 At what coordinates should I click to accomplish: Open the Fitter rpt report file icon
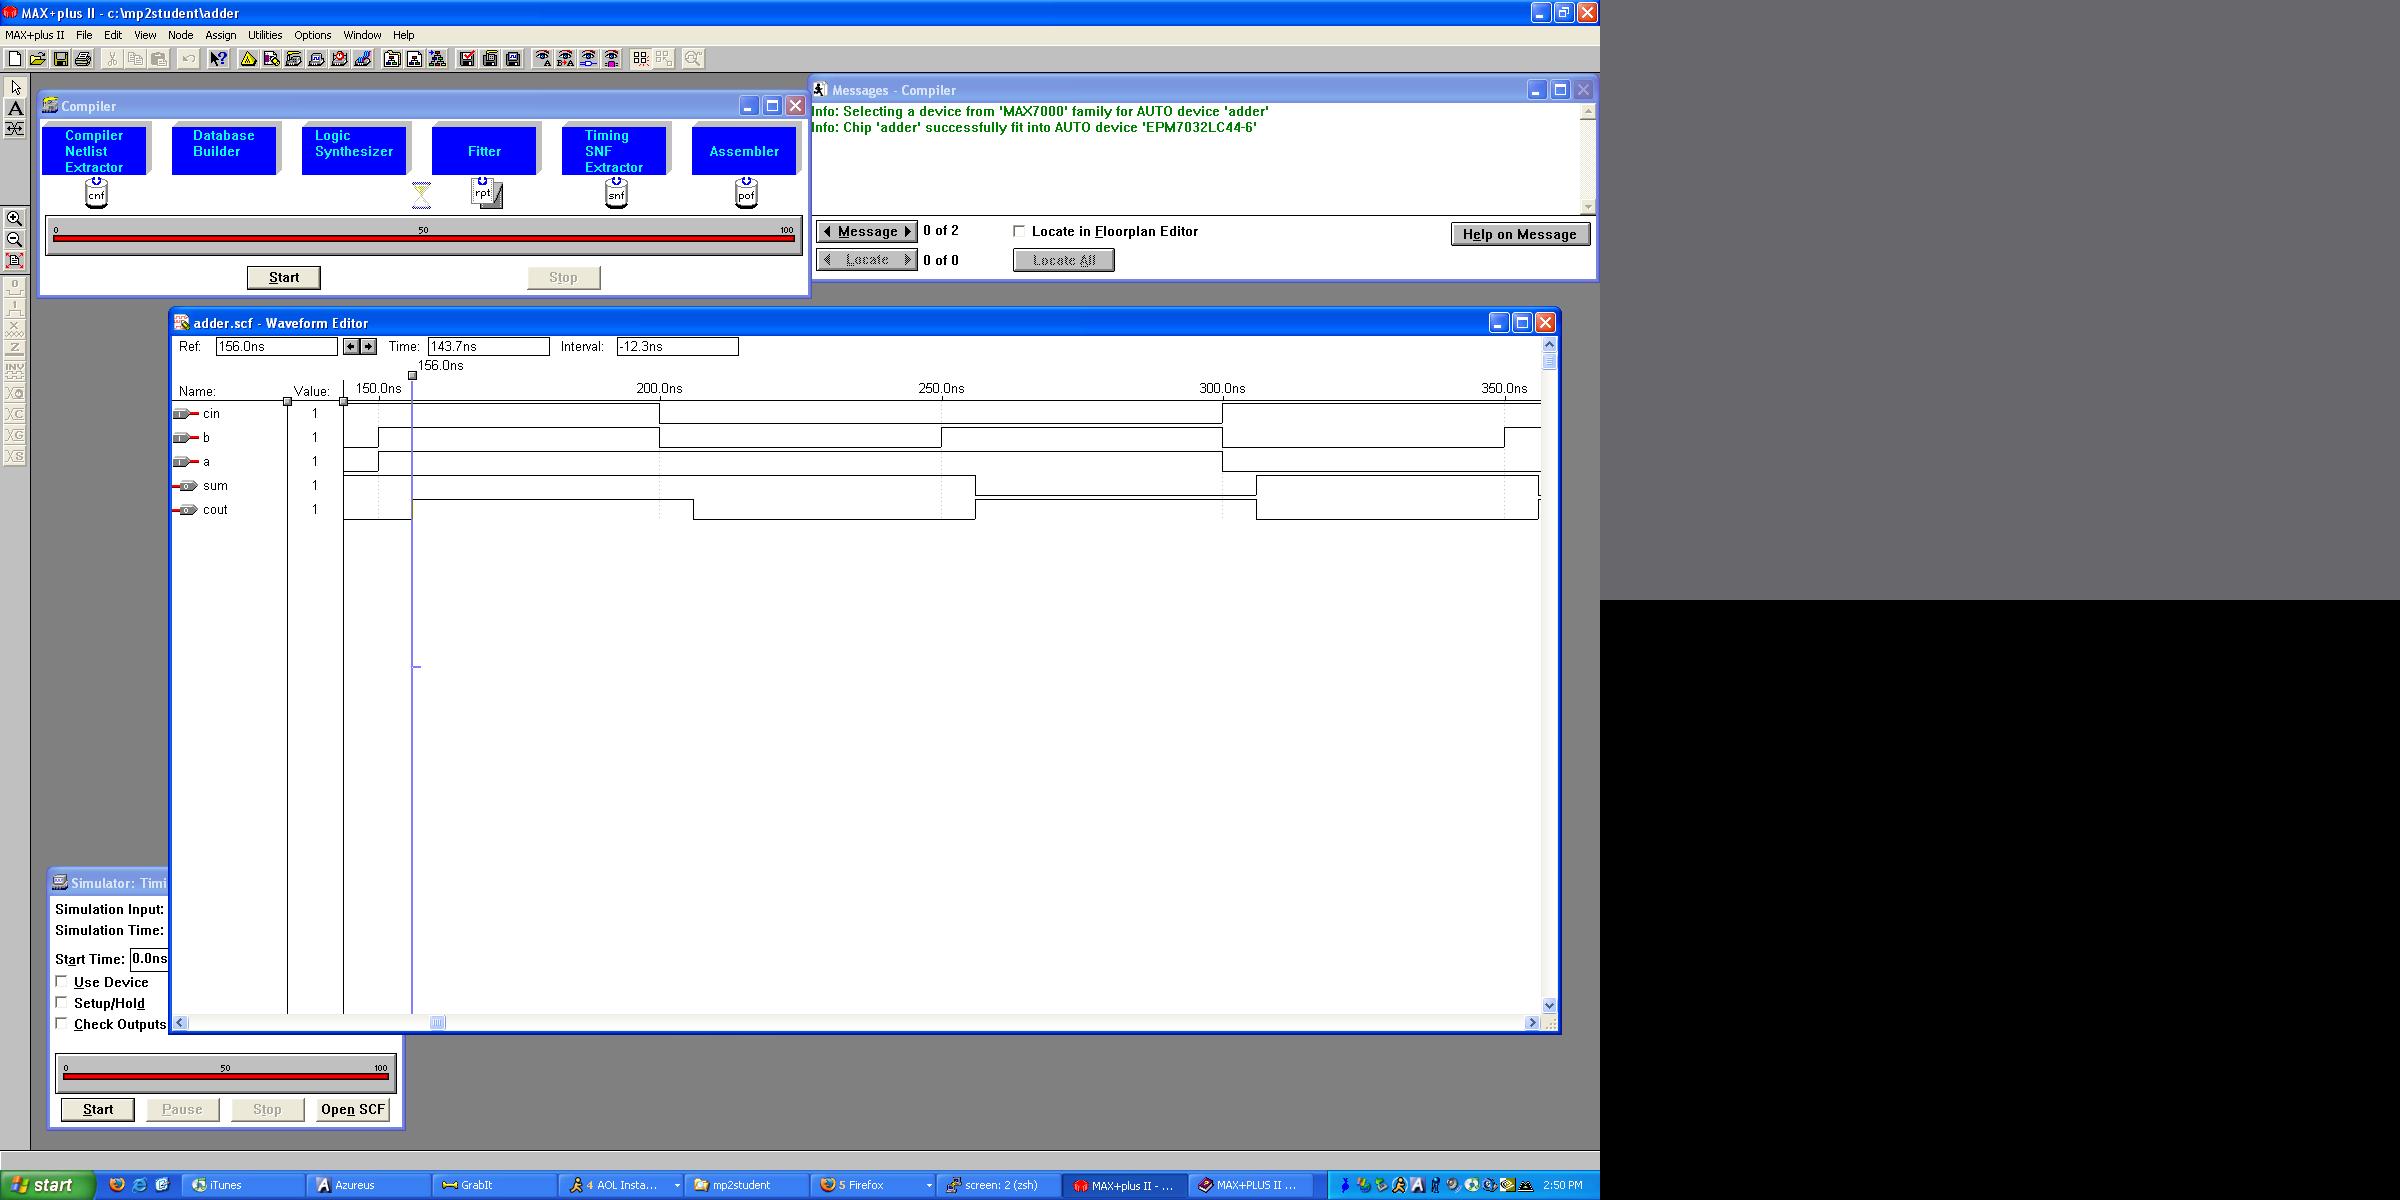pos(486,193)
